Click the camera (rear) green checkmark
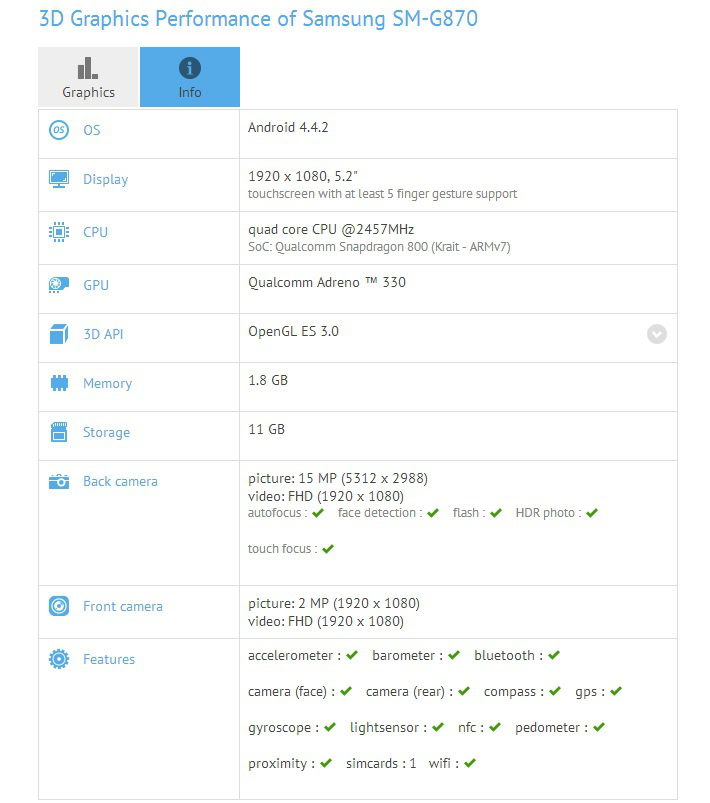Screen dimensions: 710x803 [x=464, y=691]
